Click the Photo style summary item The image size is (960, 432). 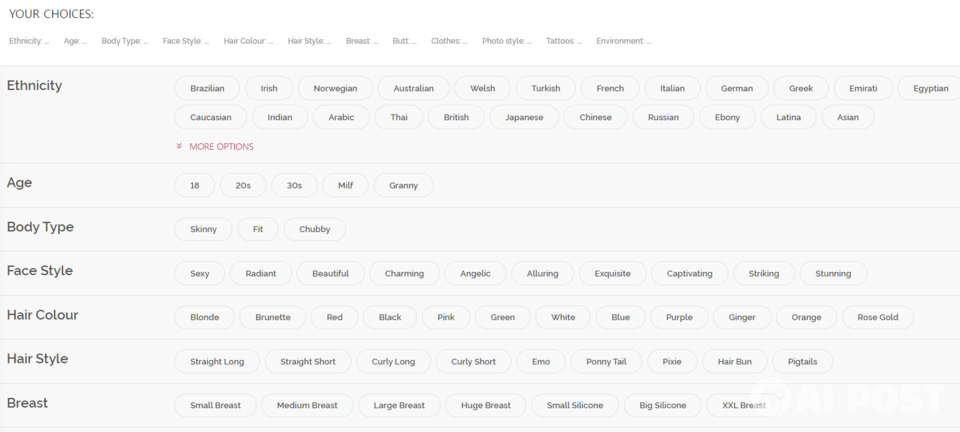coord(507,41)
